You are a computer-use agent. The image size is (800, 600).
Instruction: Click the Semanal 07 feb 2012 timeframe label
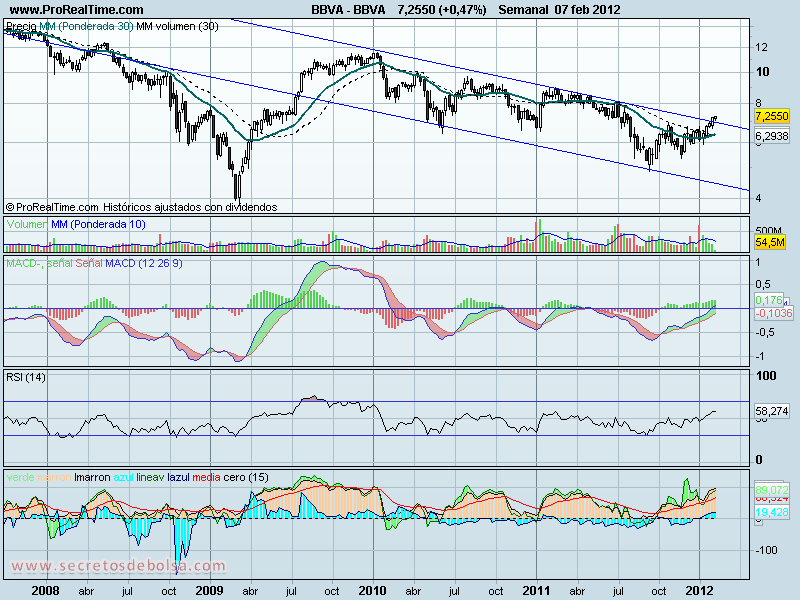pos(559,10)
